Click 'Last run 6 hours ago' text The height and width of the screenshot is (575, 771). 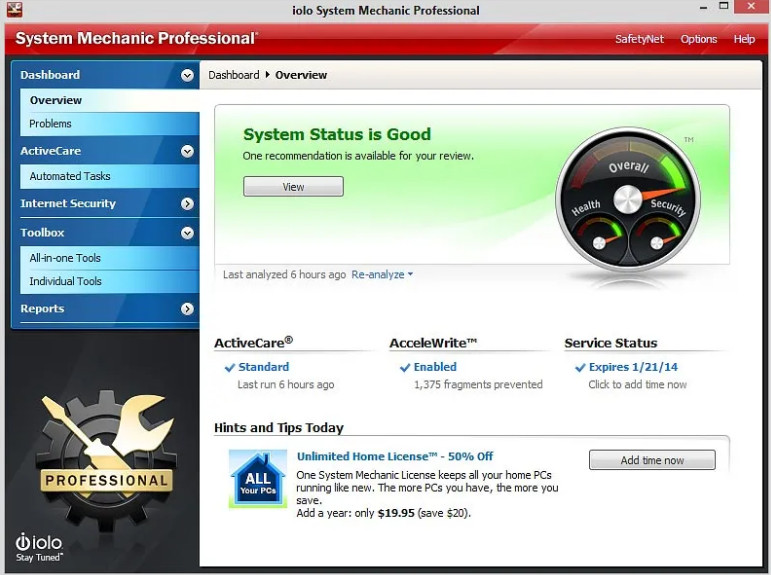pos(286,385)
